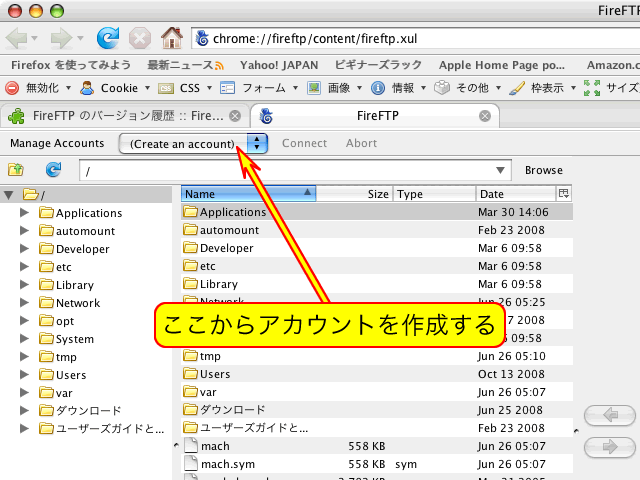
Task: Select the automount row in file list
Action: [377, 230]
